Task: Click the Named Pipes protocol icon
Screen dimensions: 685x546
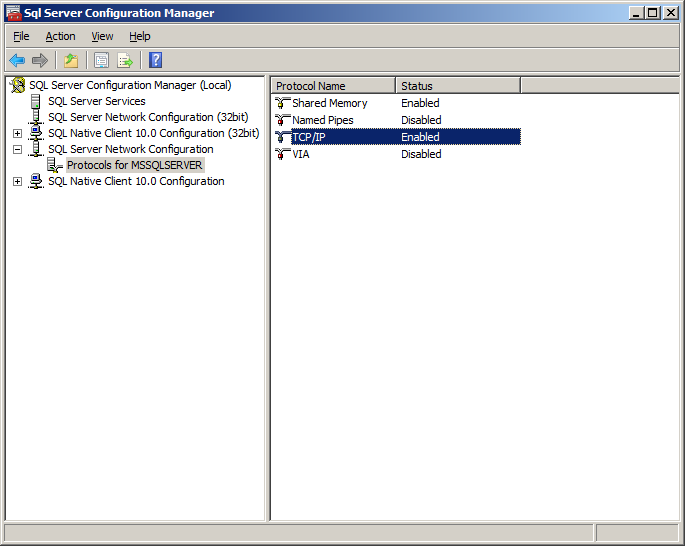Action: [283, 120]
